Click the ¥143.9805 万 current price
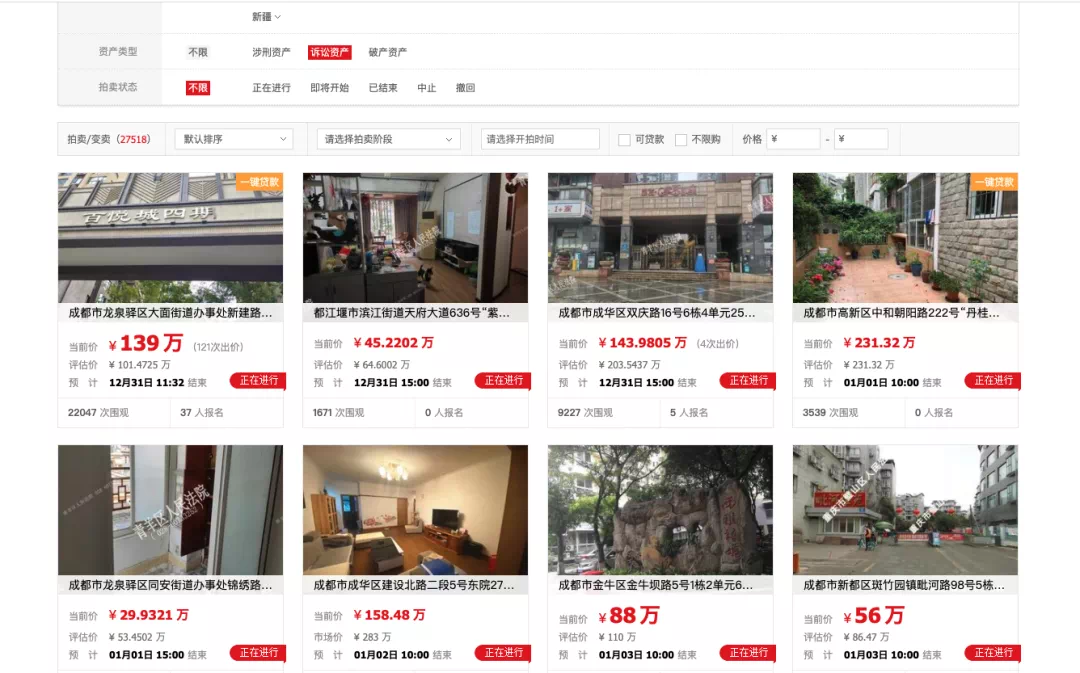The image size is (1080, 673). 643,343
